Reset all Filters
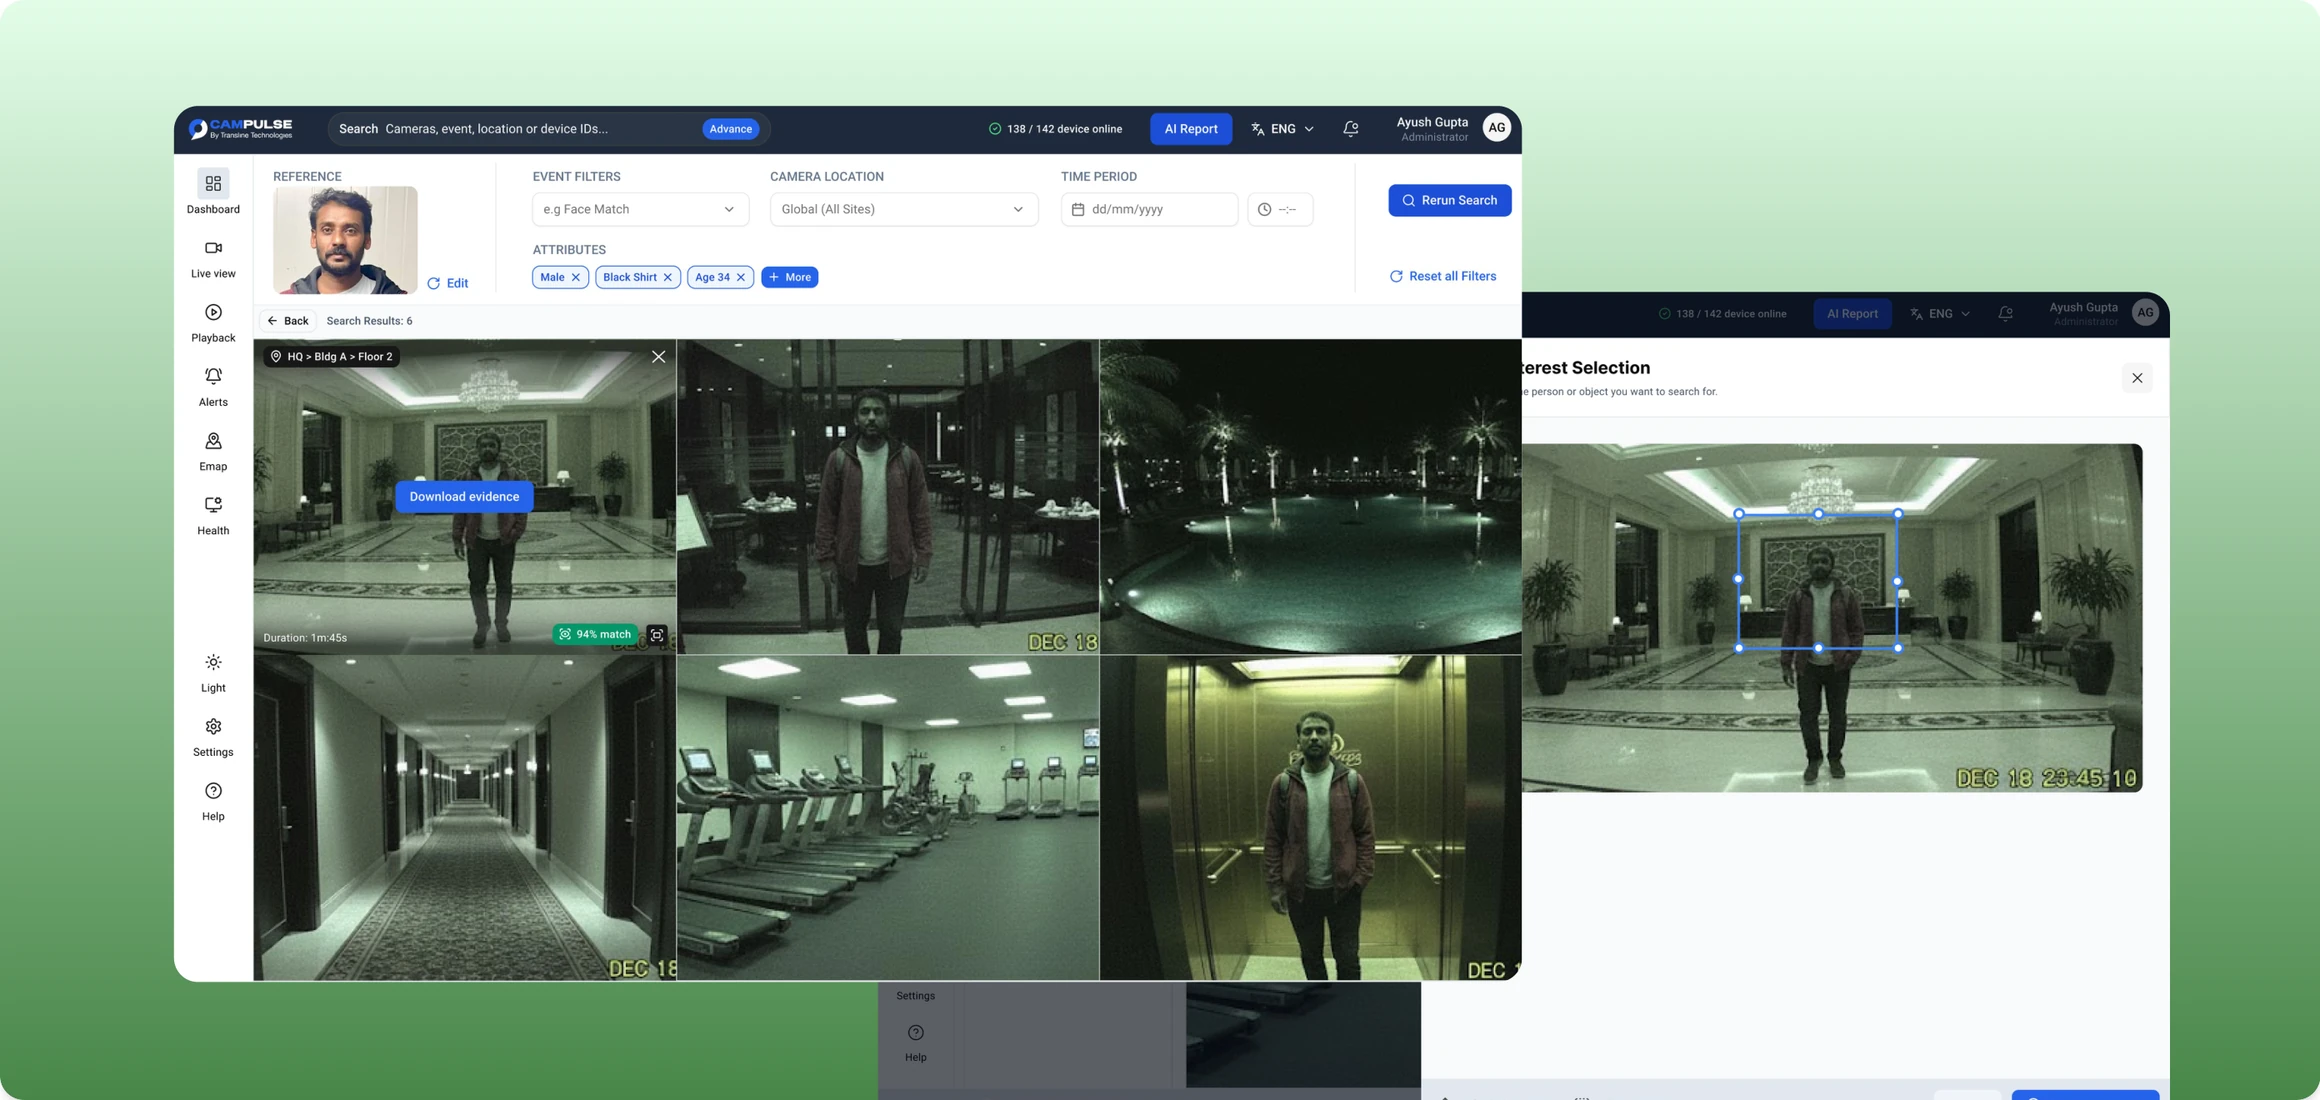Image resolution: width=2320 pixels, height=1100 pixels. pyautogui.click(x=1443, y=277)
